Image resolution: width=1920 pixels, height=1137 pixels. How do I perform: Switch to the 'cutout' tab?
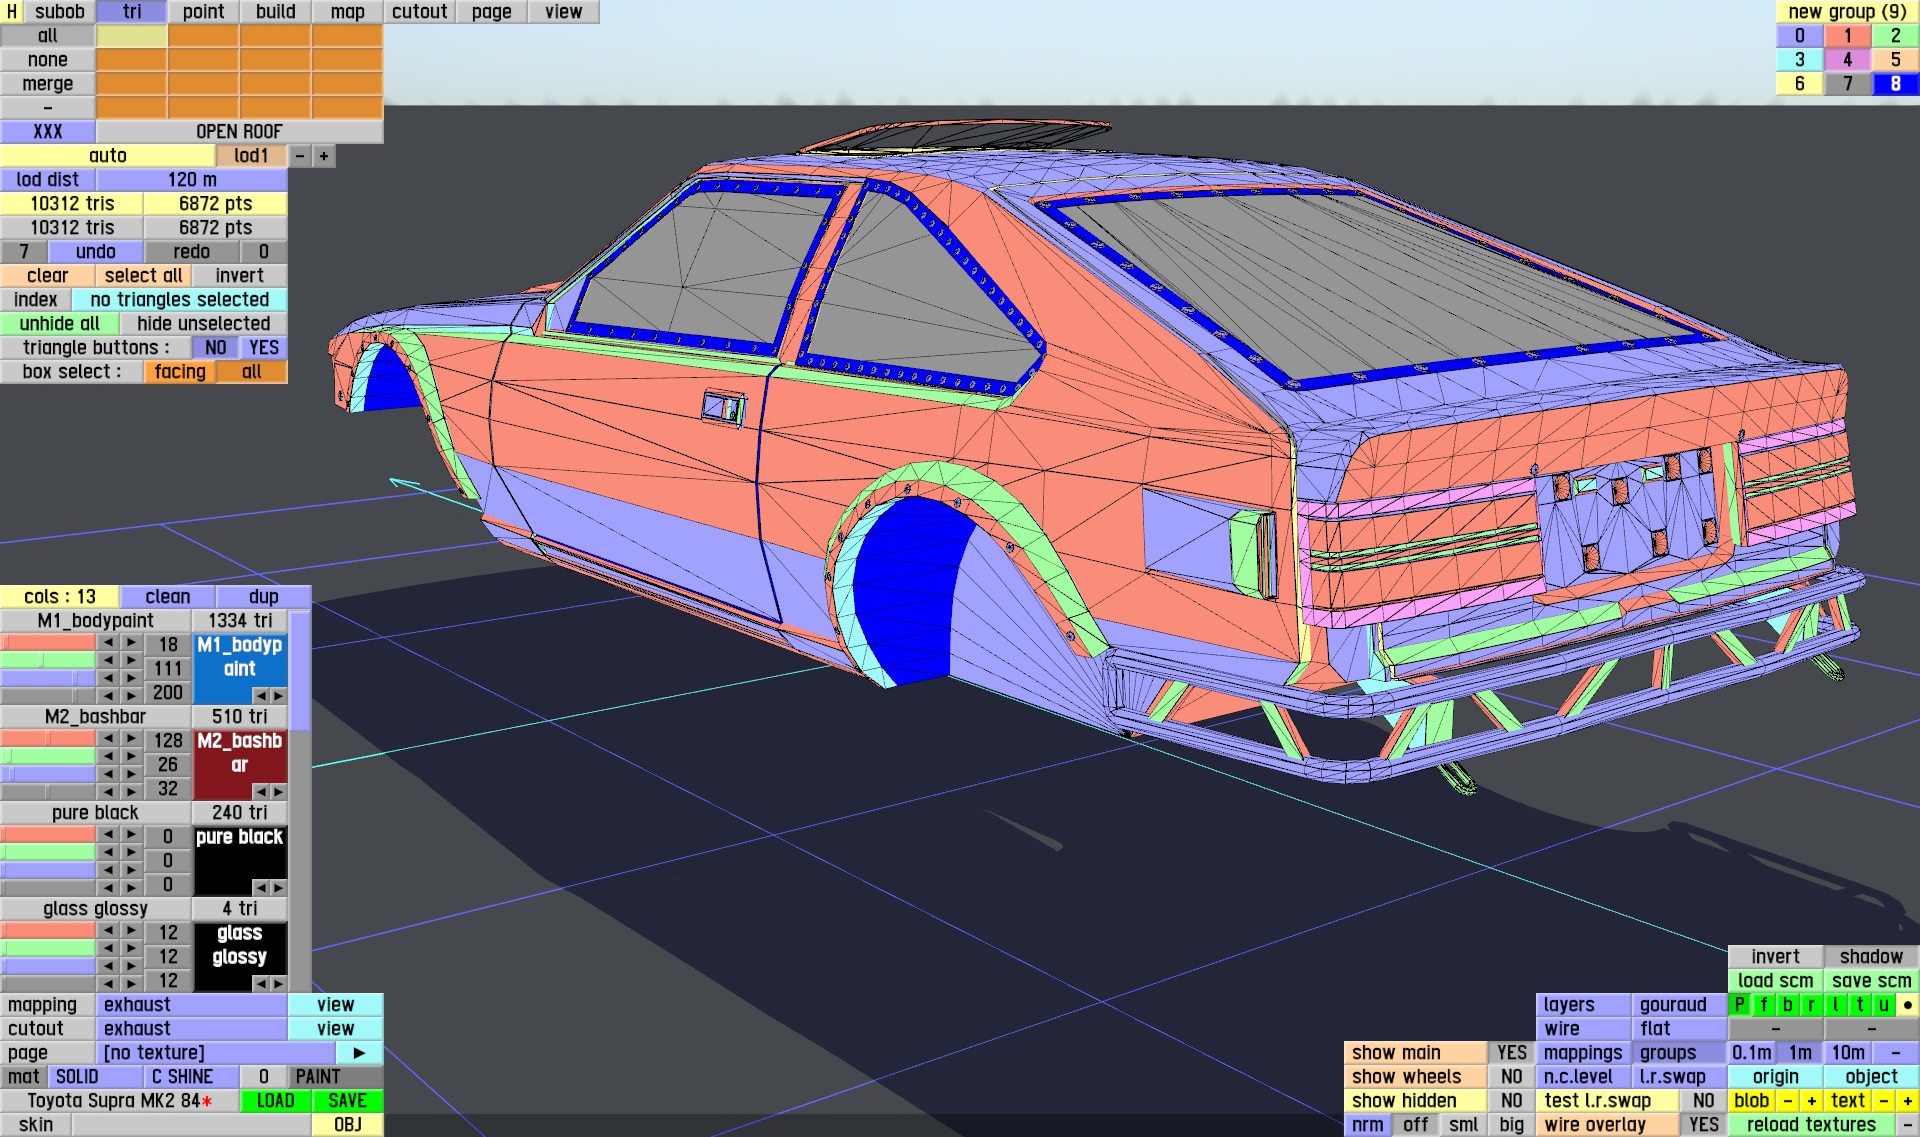419,12
